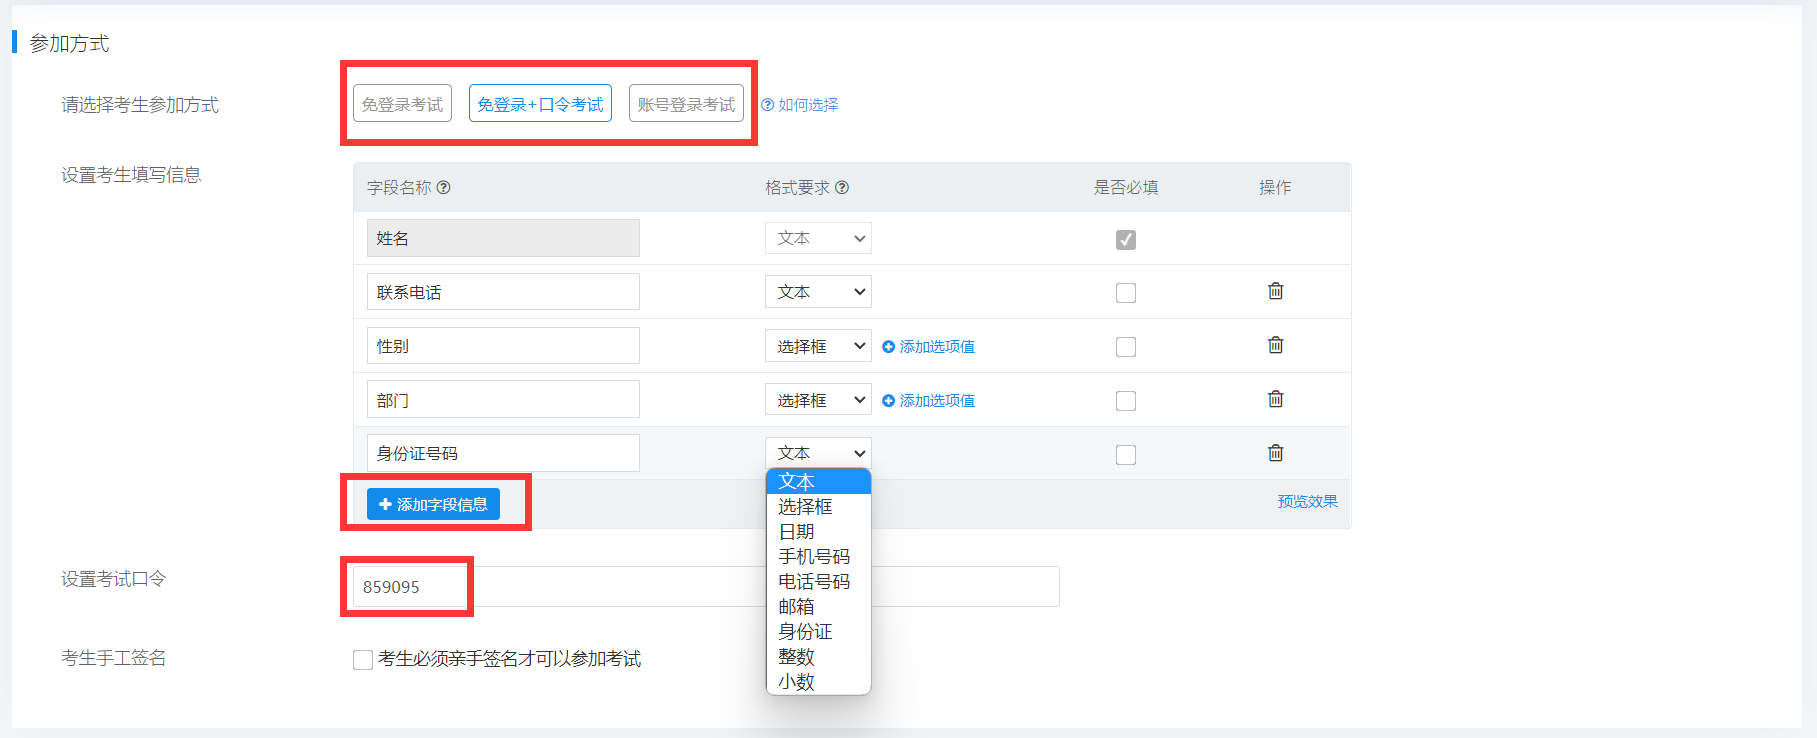Viewport: 1817px width, 738px height.
Task: Click plus icon in 性别 row 添加选项值
Action: tap(888, 346)
